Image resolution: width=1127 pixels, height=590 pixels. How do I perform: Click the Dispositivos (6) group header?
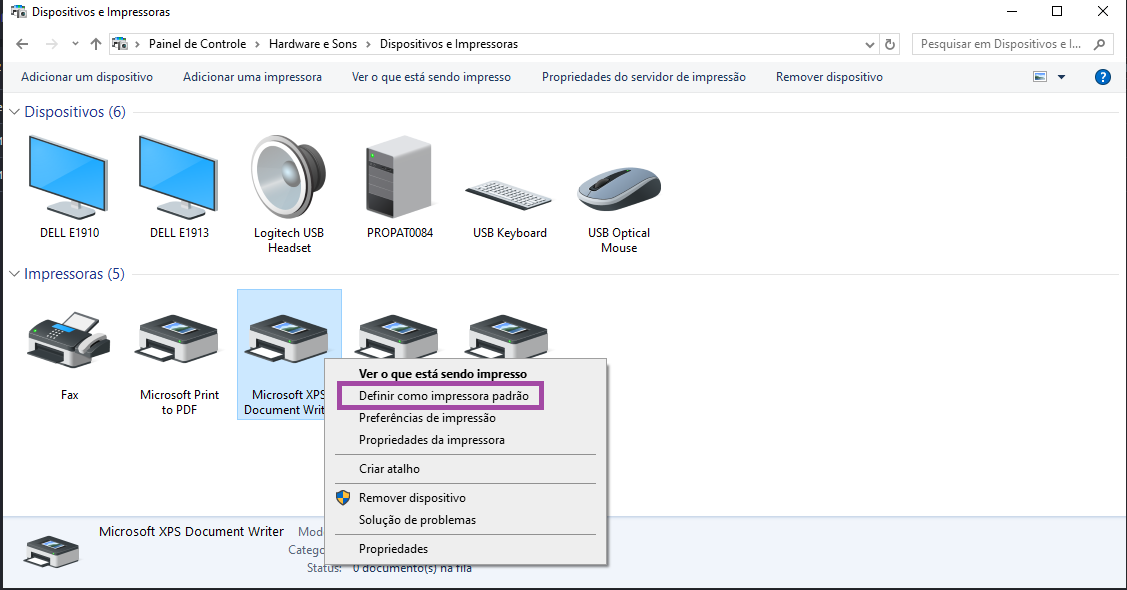click(x=75, y=111)
